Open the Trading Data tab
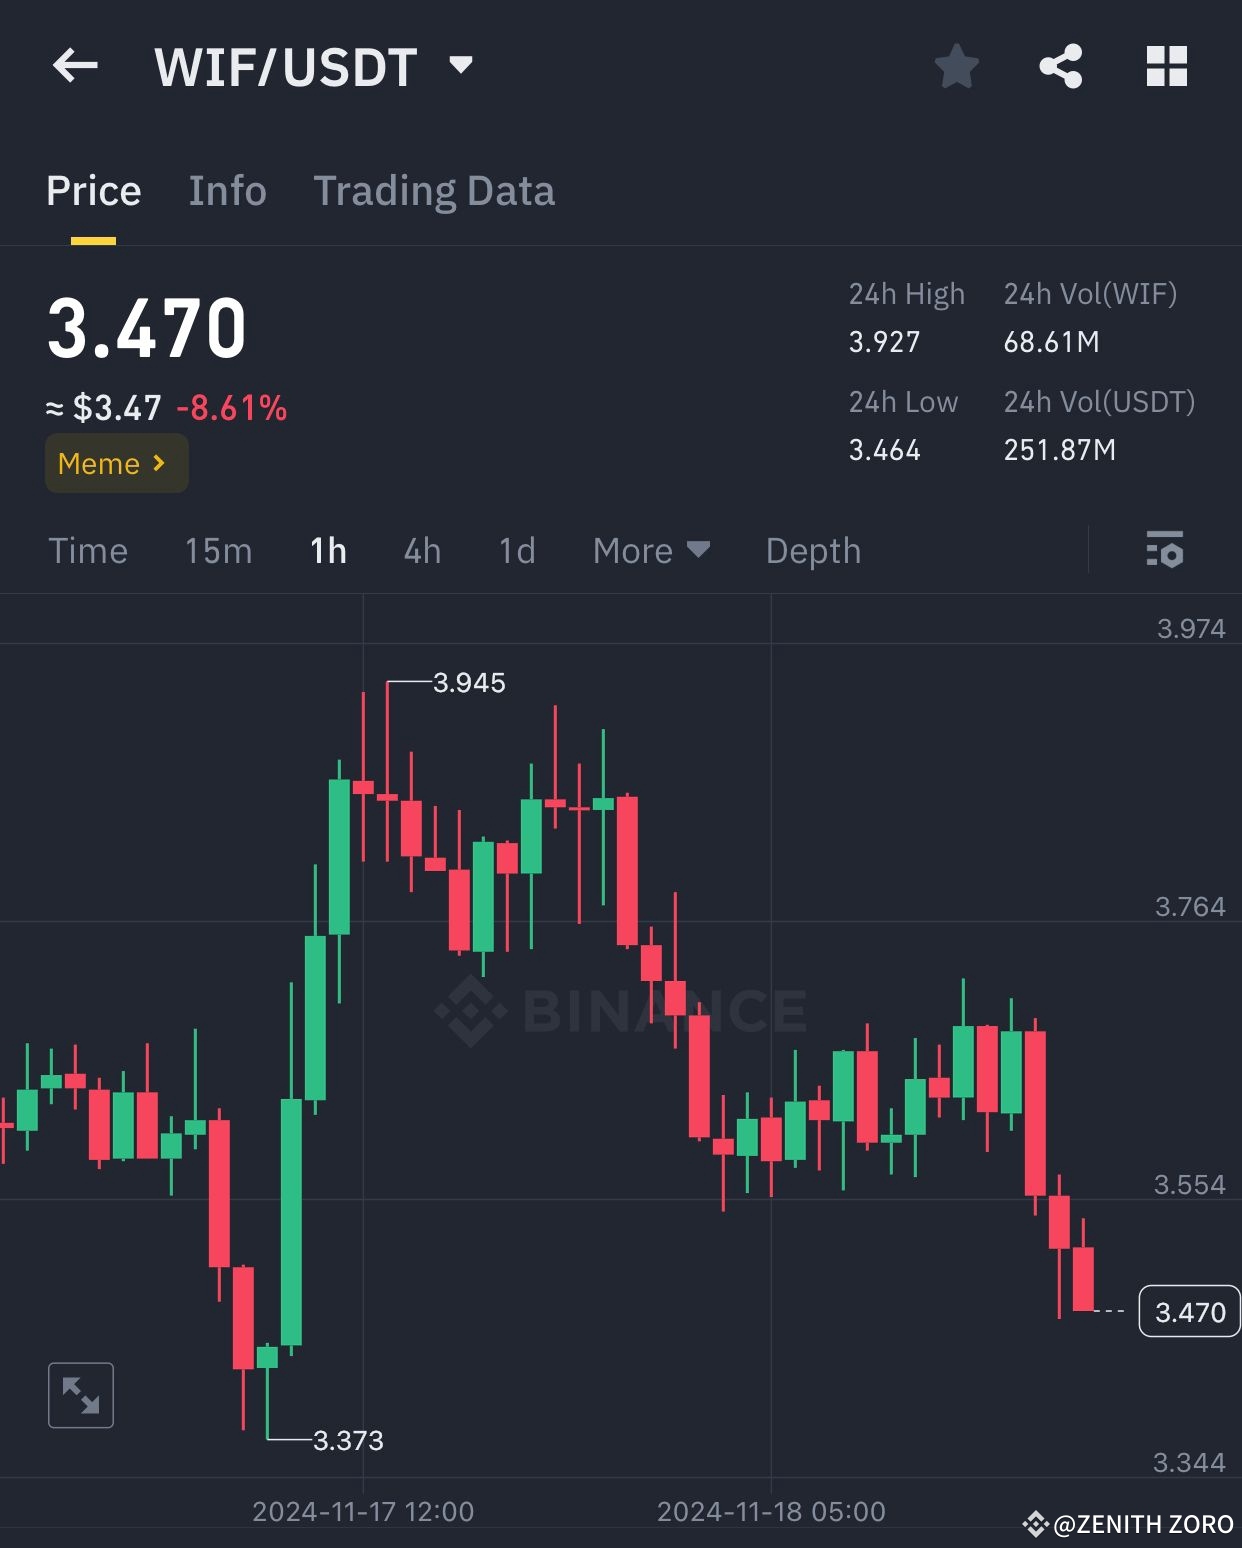1242x1548 pixels. (x=435, y=190)
